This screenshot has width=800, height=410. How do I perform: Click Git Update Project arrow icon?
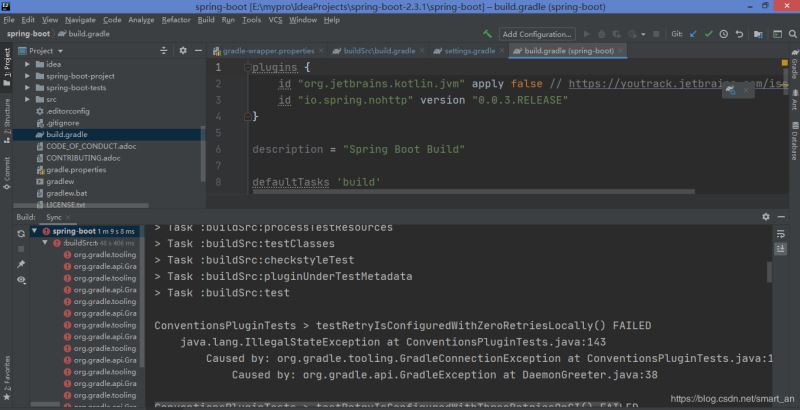click(x=692, y=33)
